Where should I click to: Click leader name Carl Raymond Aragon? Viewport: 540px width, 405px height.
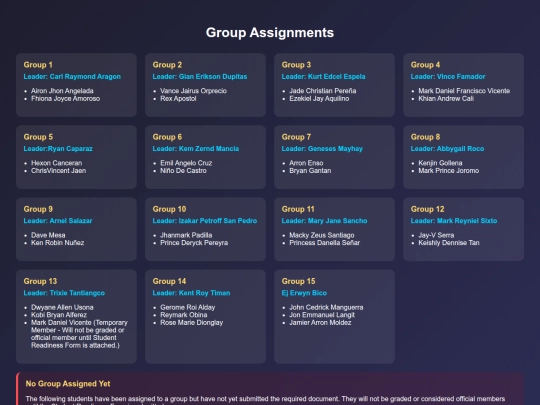pos(85,76)
